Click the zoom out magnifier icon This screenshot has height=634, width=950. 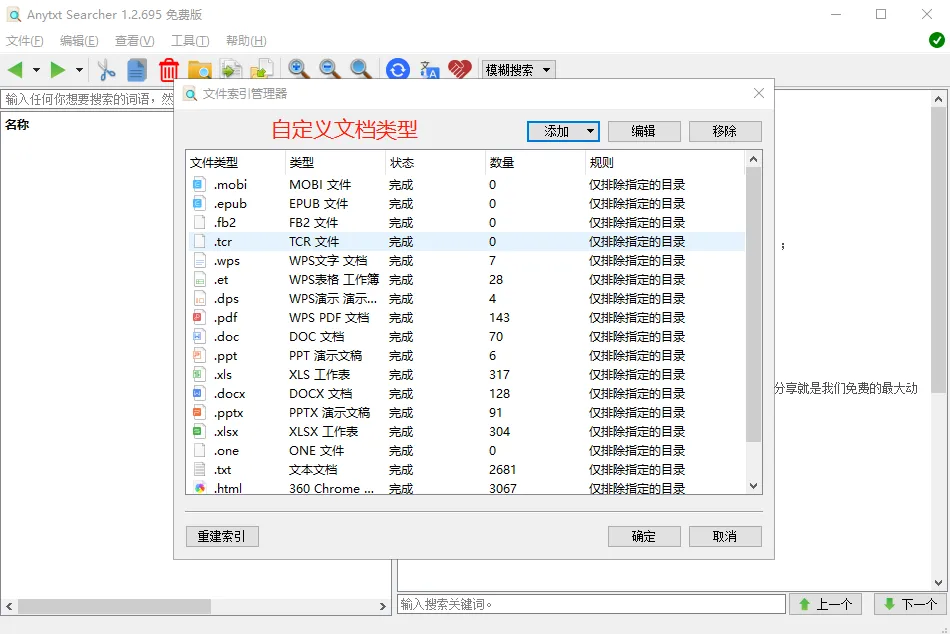(330, 69)
